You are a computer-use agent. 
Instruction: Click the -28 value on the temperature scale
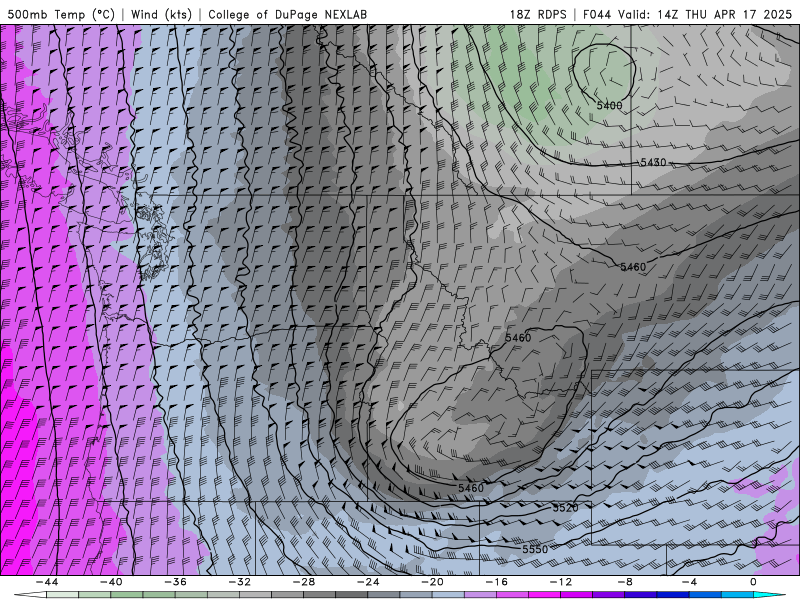(304, 582)
